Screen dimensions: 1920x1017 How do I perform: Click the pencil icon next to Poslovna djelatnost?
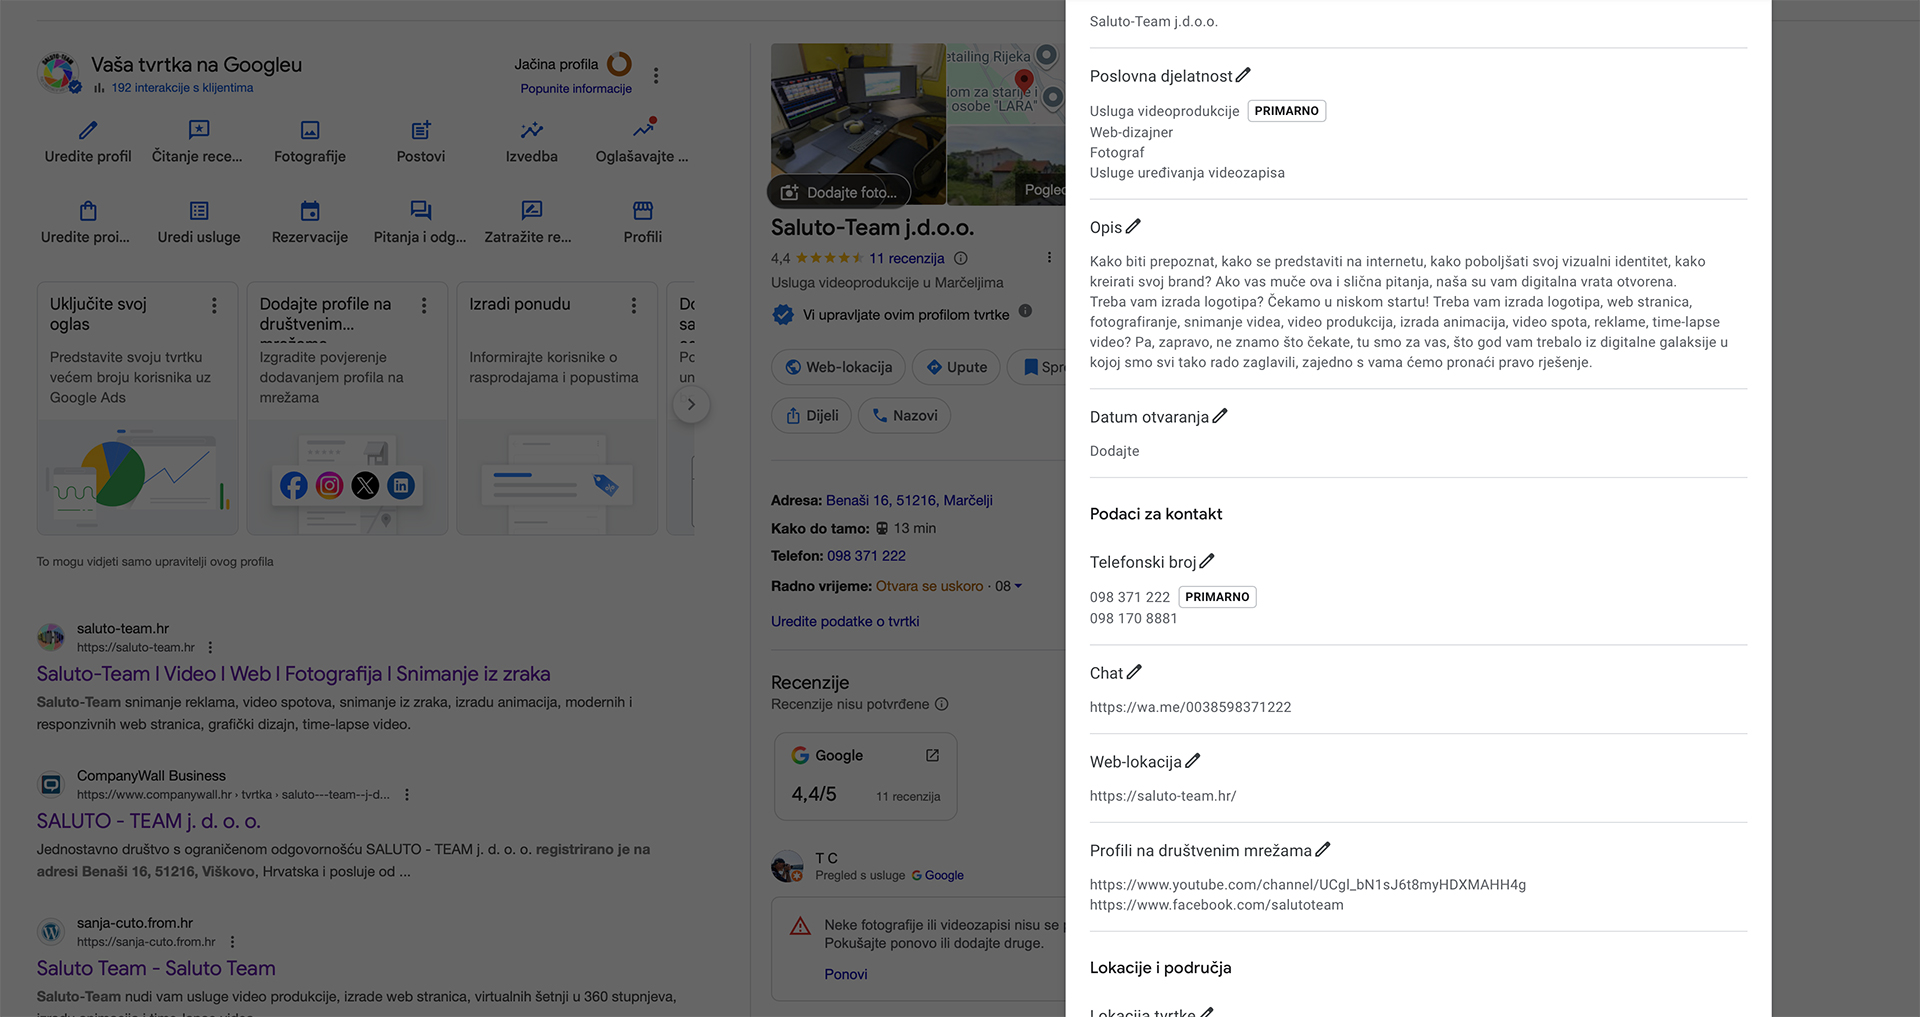click(1243, 76)
